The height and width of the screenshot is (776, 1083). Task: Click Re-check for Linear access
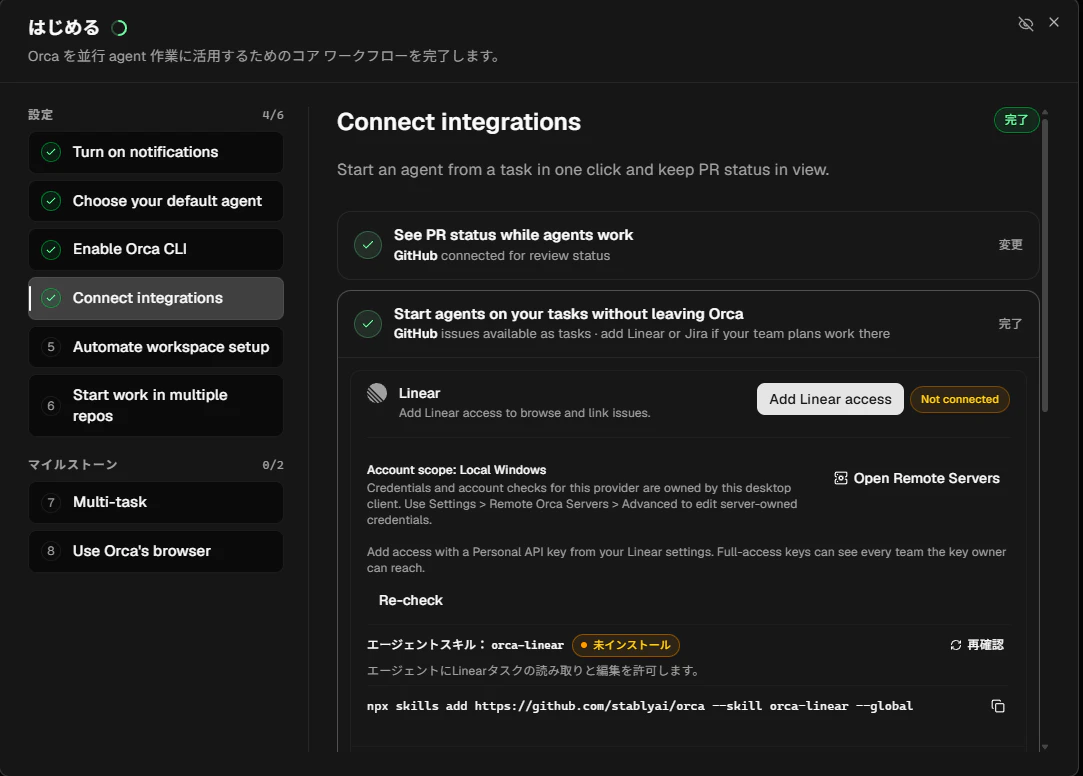coord(410,601)
